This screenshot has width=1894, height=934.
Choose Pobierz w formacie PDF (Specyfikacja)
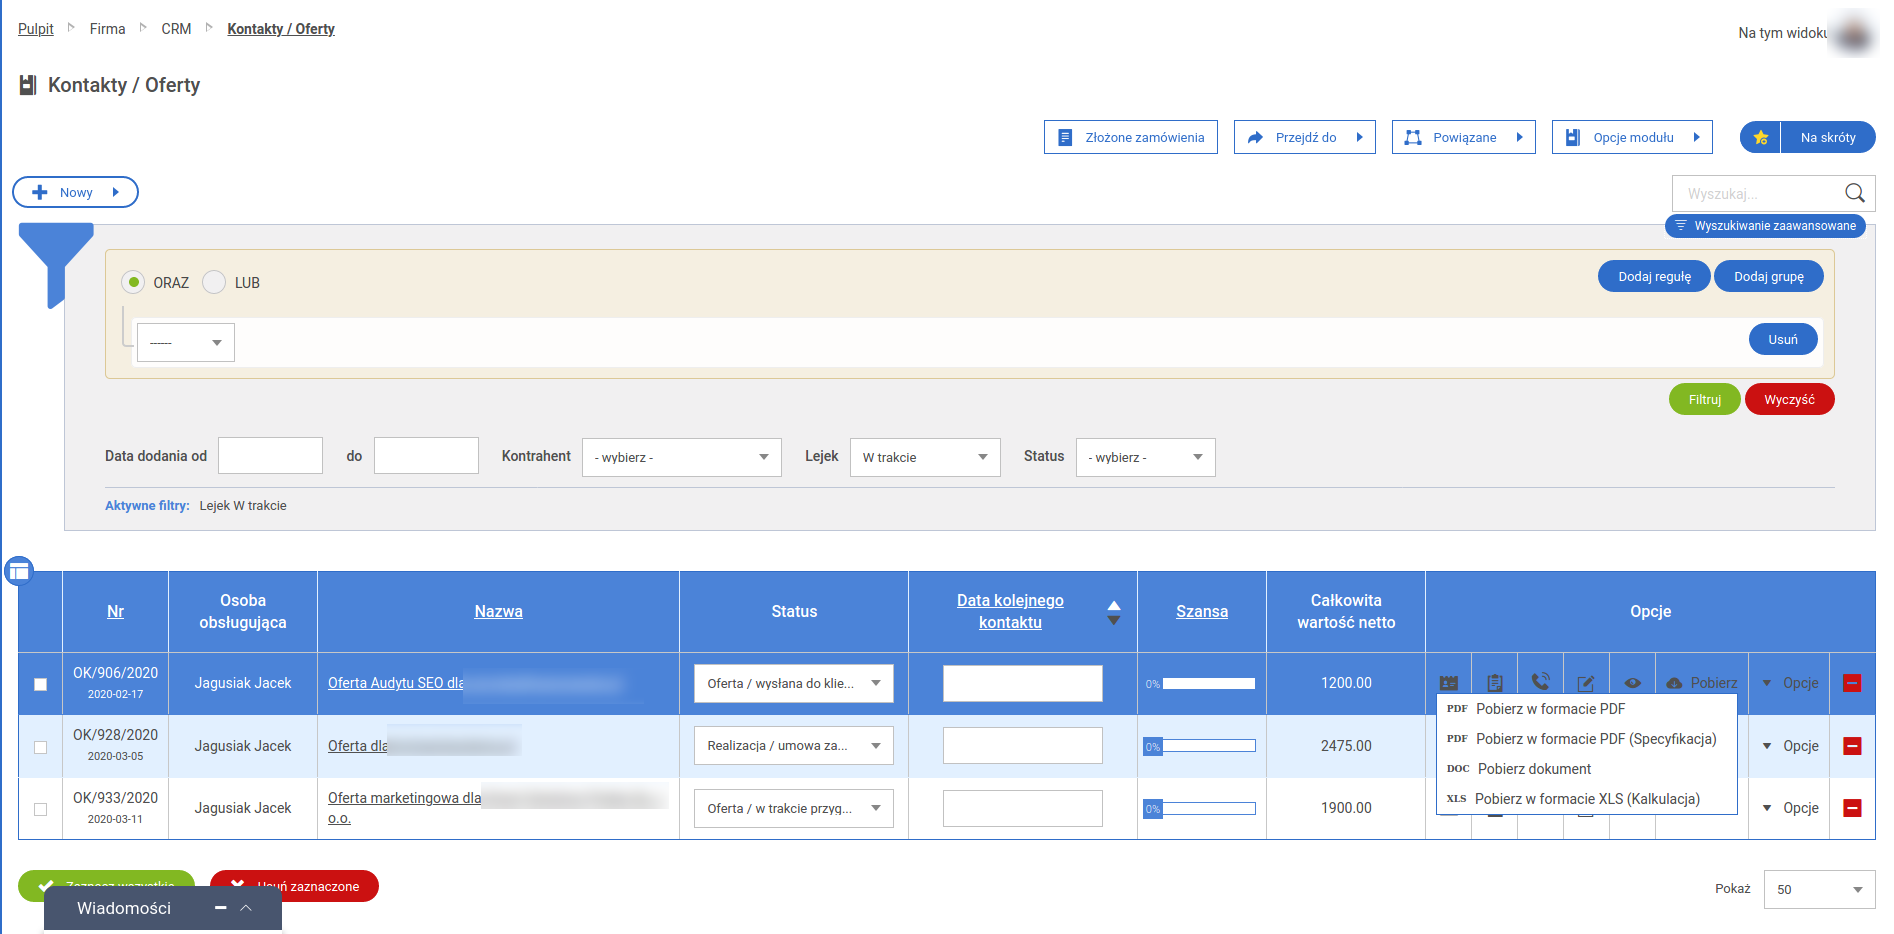tap(1595, 739)
